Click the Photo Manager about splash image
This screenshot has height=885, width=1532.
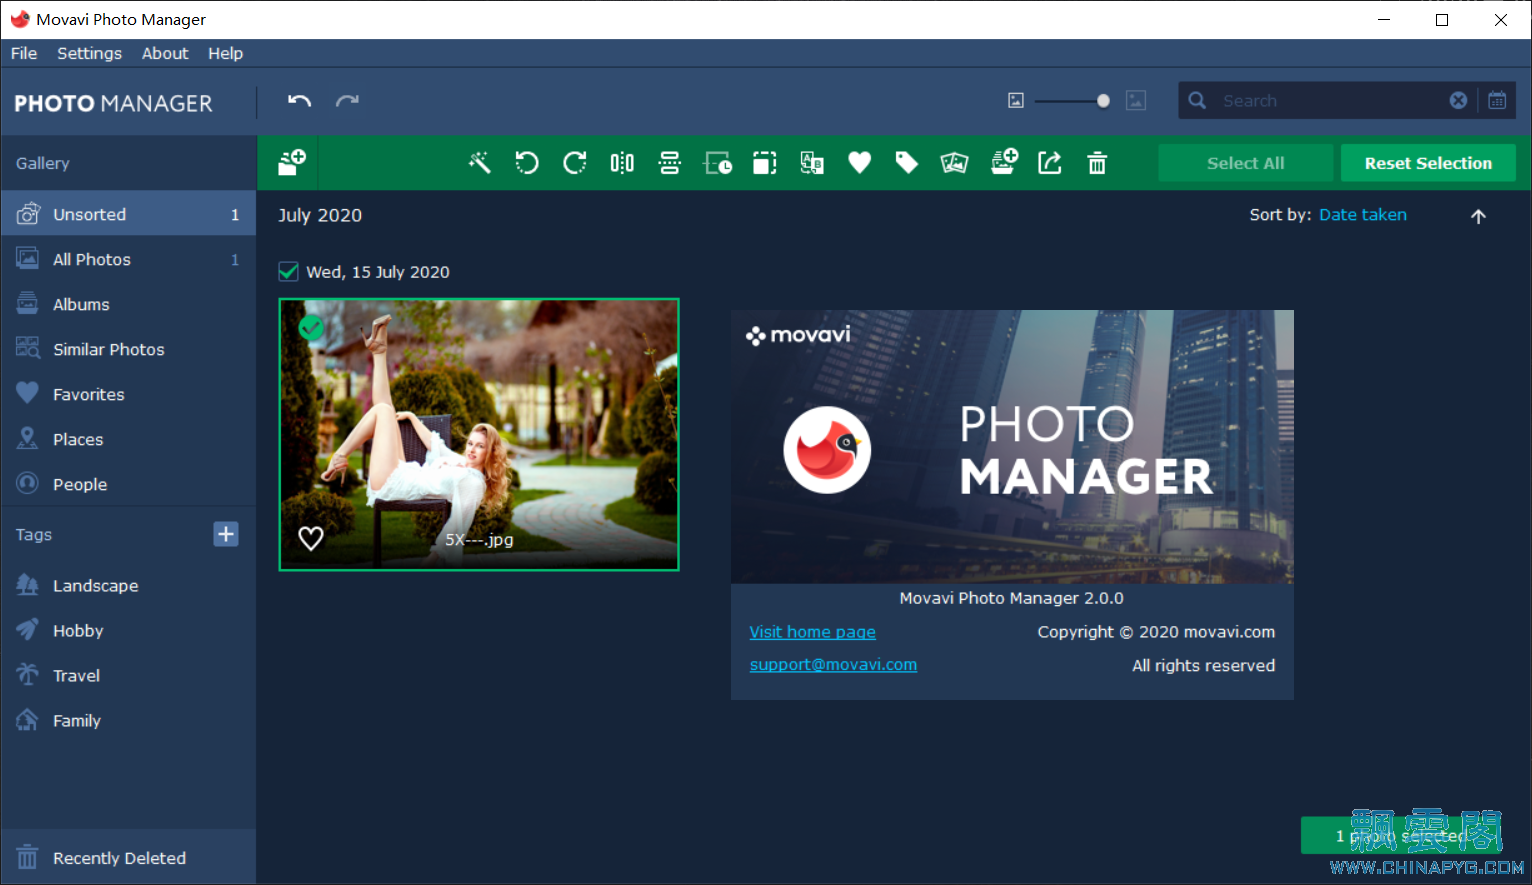pos(1012,446)
